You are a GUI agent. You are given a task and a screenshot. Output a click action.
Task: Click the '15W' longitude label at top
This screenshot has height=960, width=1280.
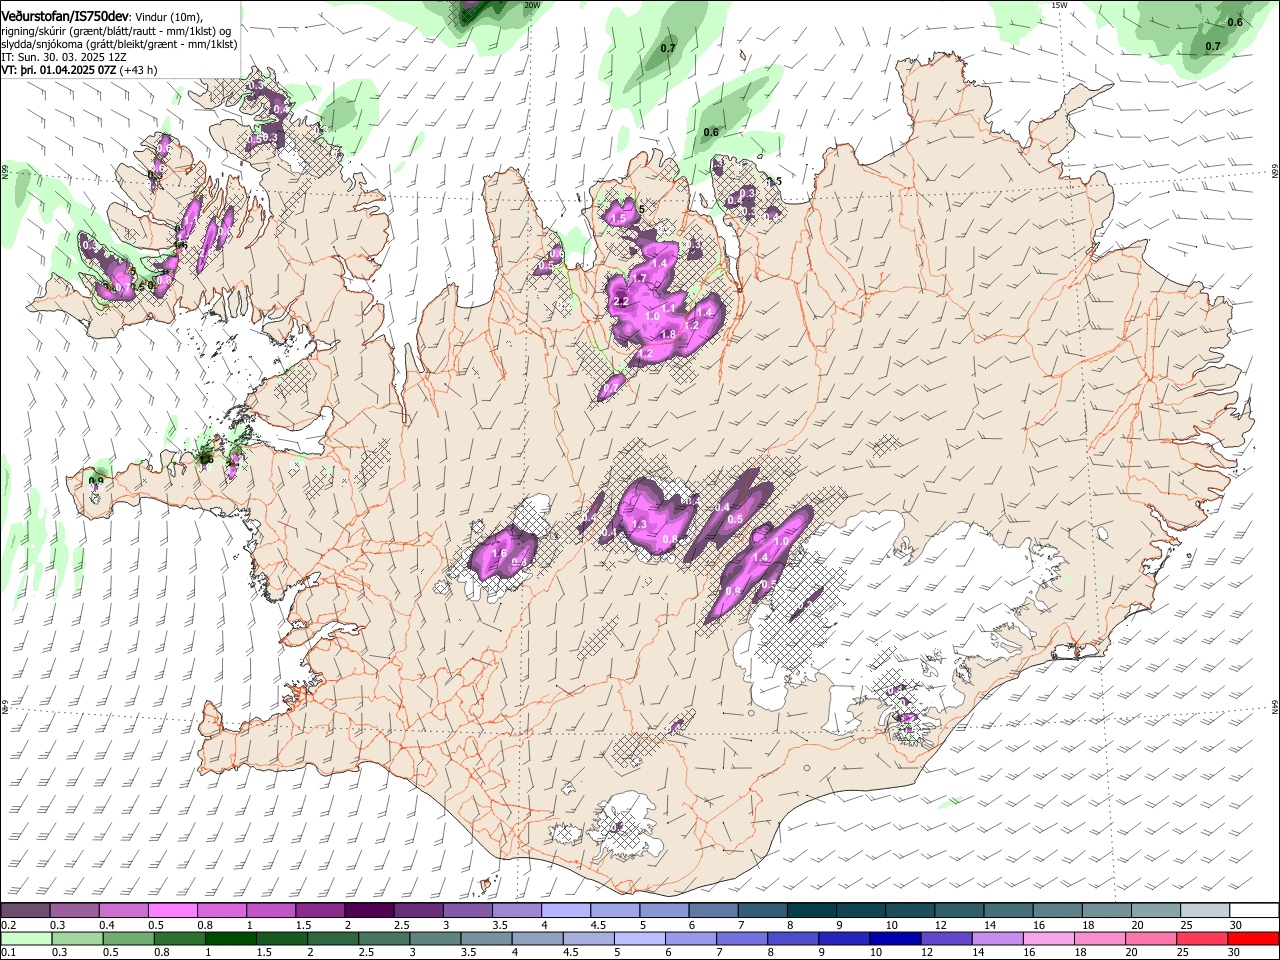[1059, 5]
